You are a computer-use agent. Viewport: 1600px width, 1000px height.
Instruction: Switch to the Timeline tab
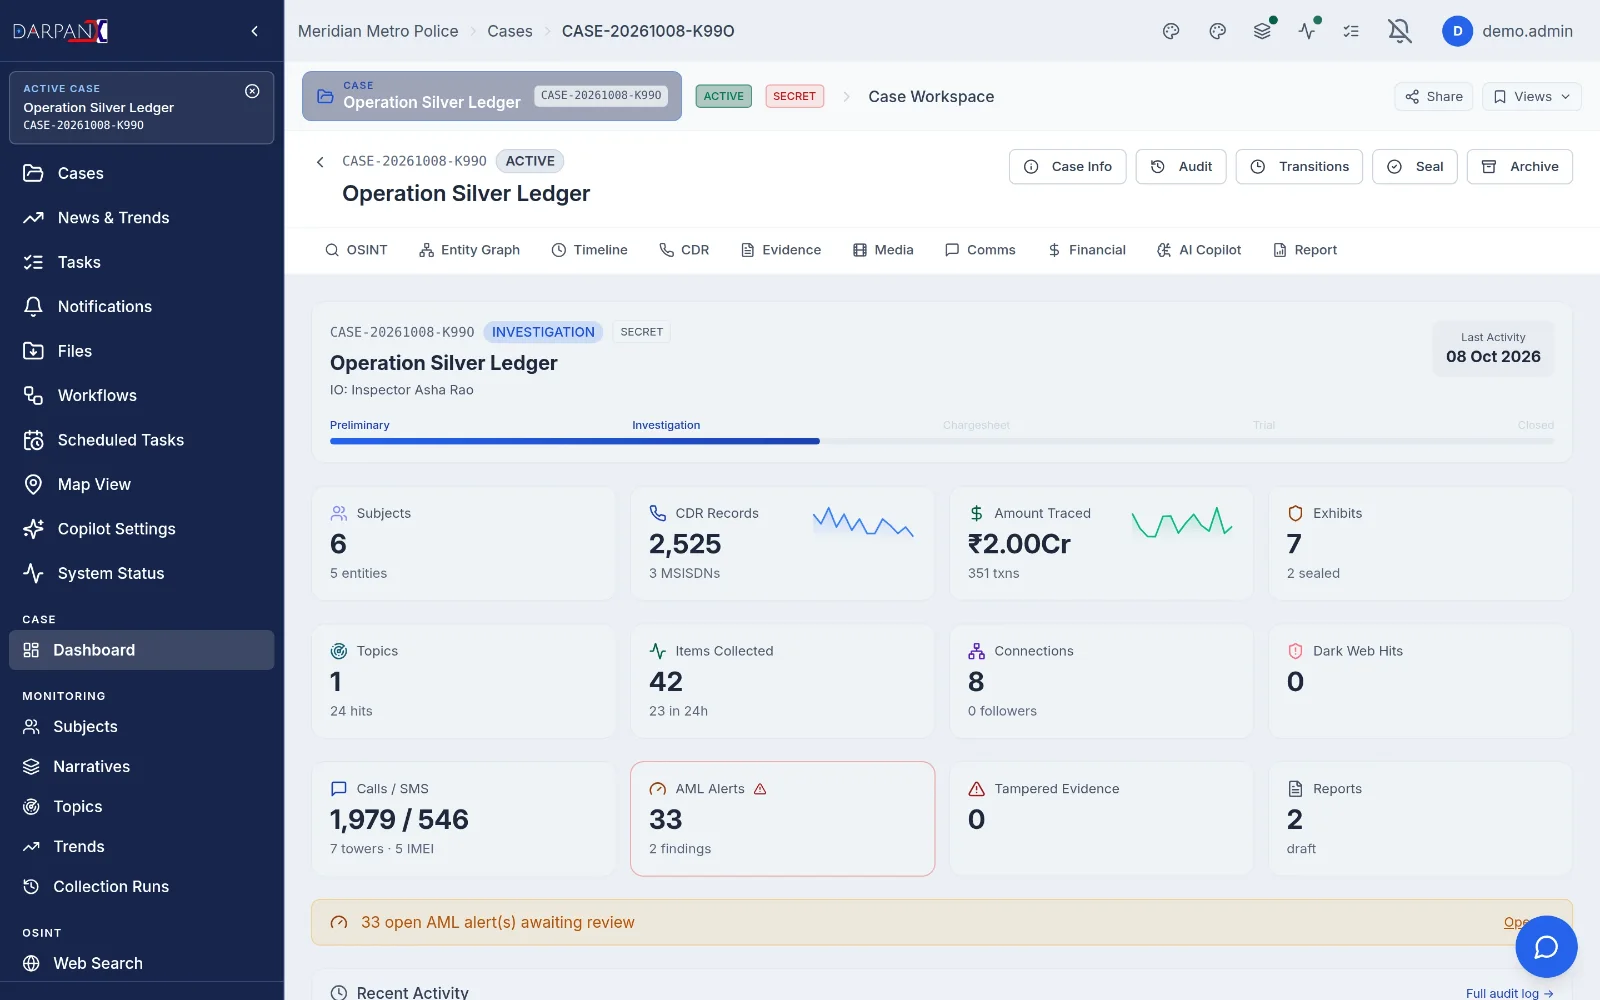[590, 250]
